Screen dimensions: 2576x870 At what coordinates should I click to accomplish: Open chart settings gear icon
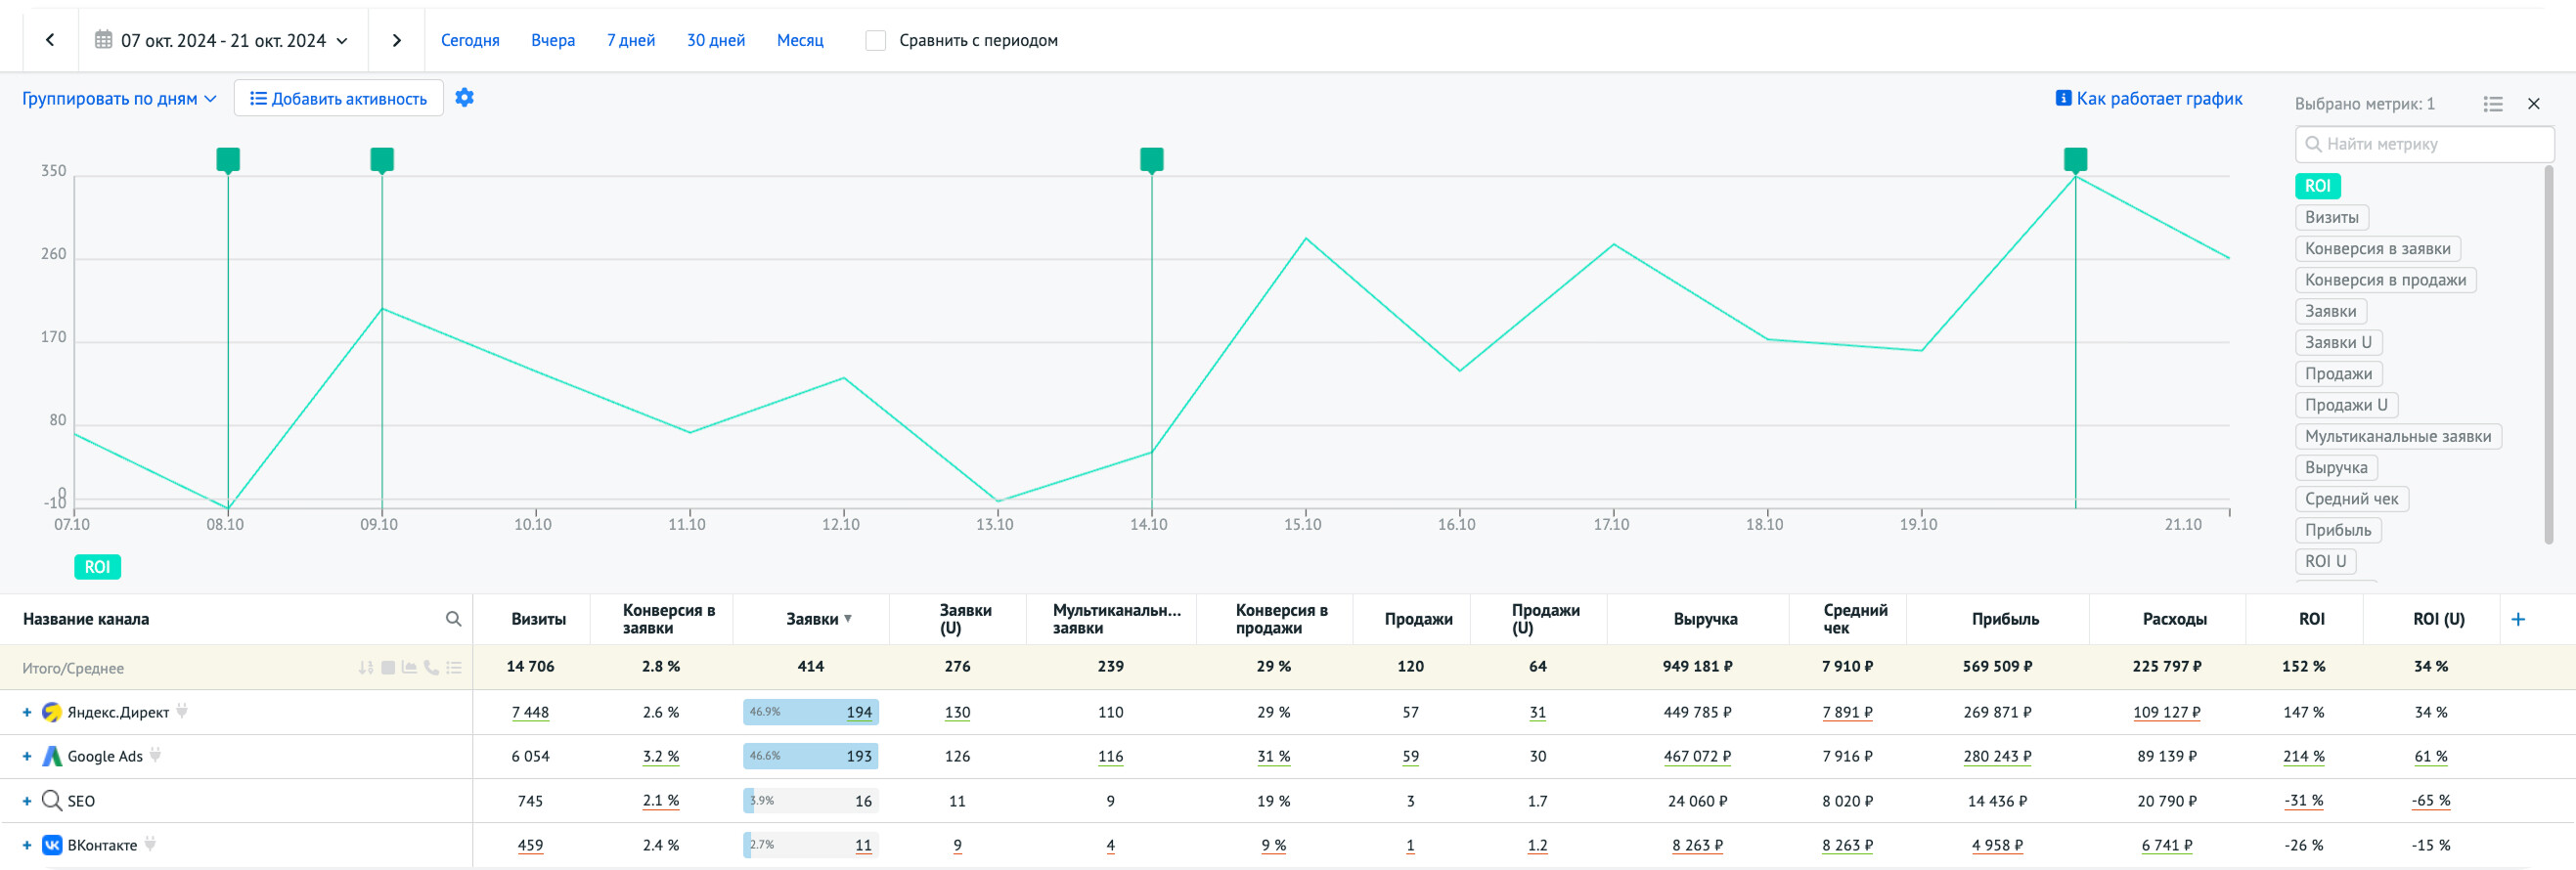pyautogui.click(x=464, y=98)
